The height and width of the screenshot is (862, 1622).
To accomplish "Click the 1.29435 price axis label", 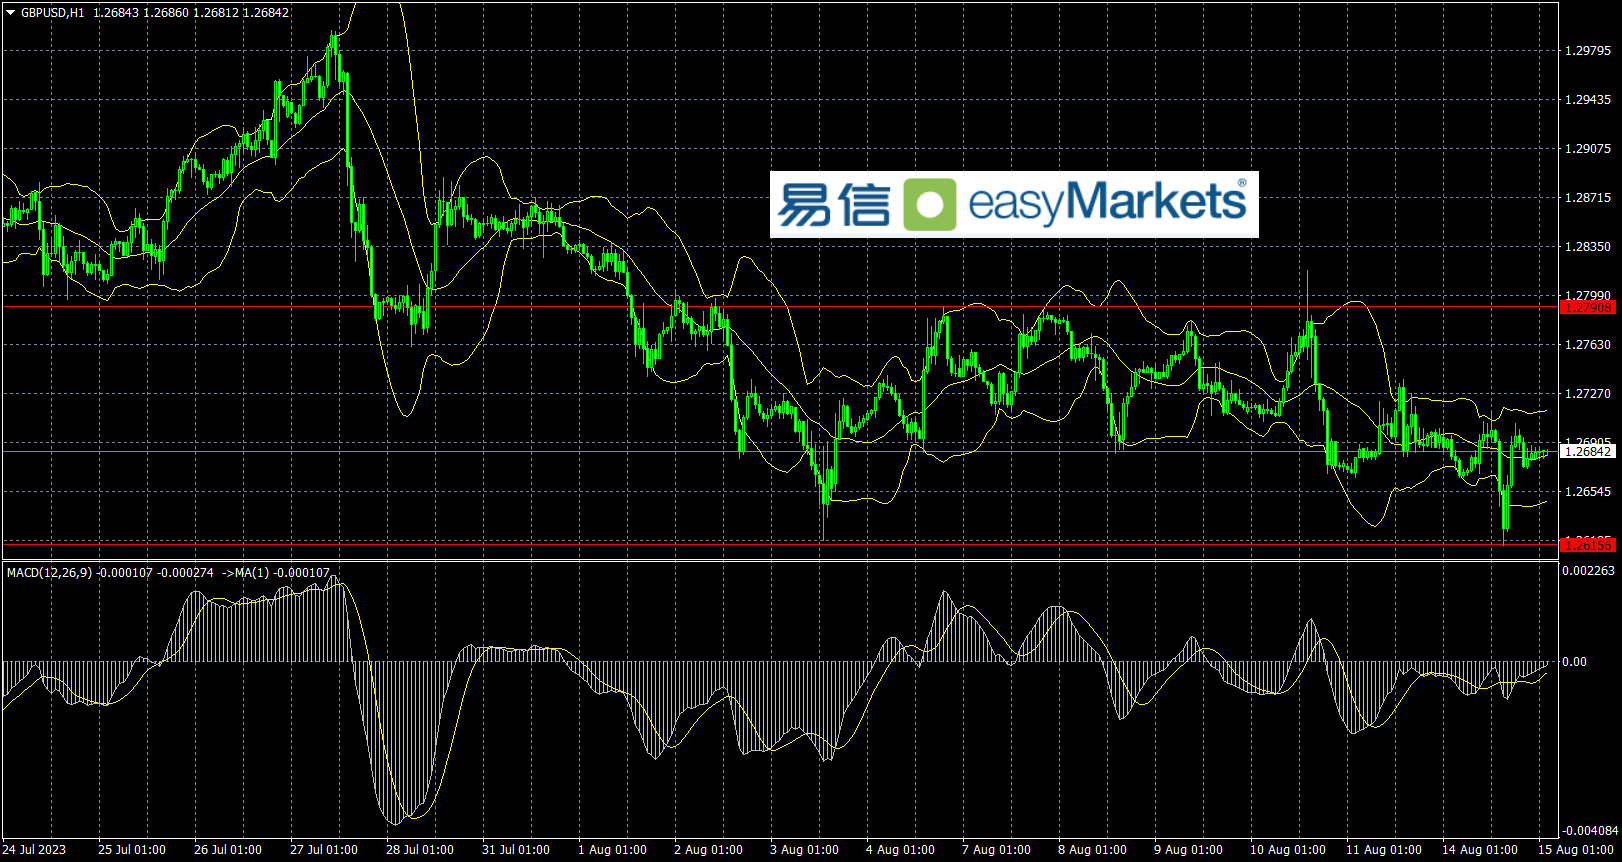I will [1588, 100].
